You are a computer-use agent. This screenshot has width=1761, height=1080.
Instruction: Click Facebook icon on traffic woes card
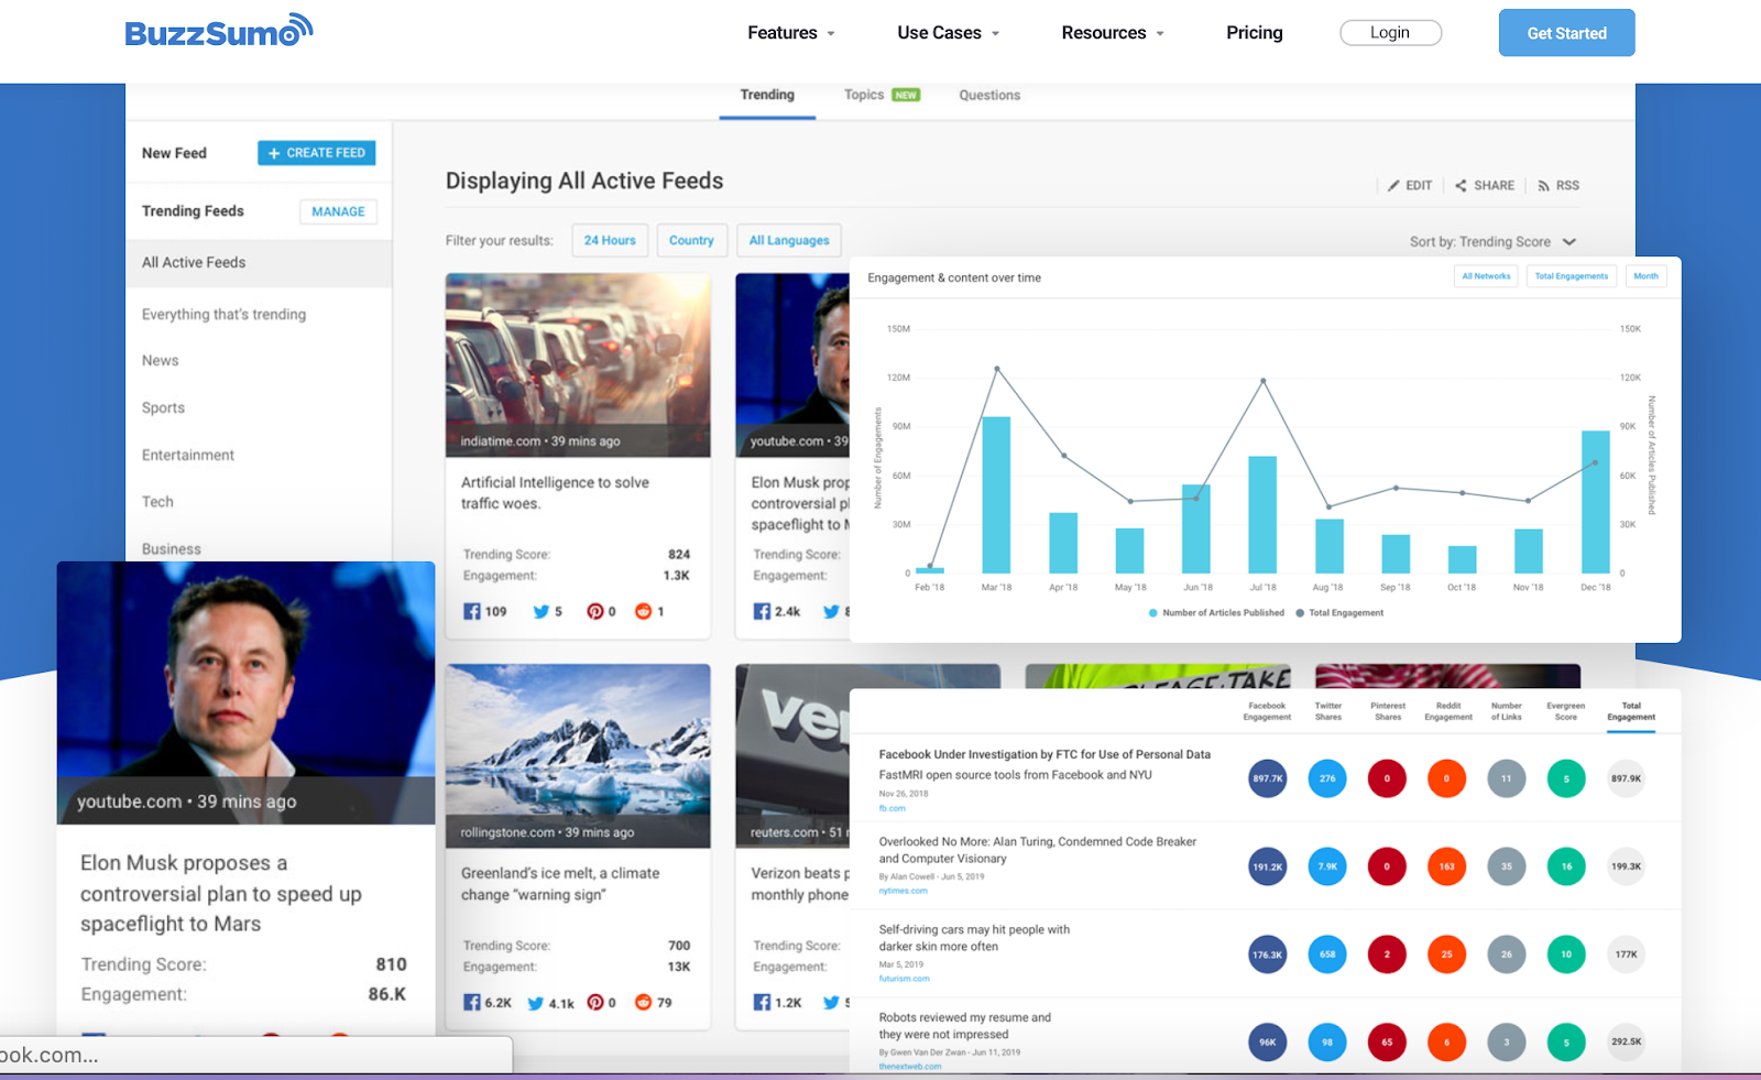pyautogui.click(x=472, y=611)
